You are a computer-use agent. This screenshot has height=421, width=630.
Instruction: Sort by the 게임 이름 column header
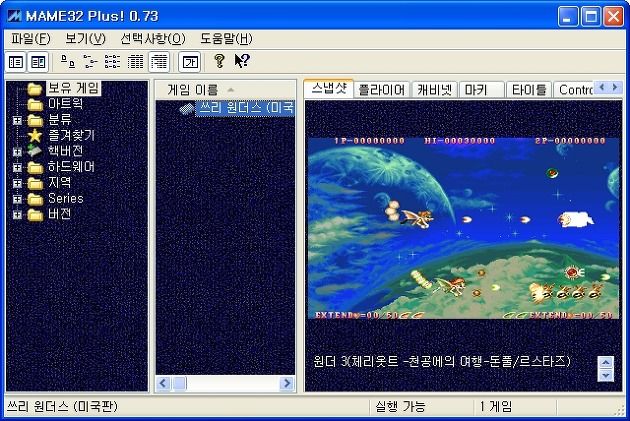click(x=225, y=90)
